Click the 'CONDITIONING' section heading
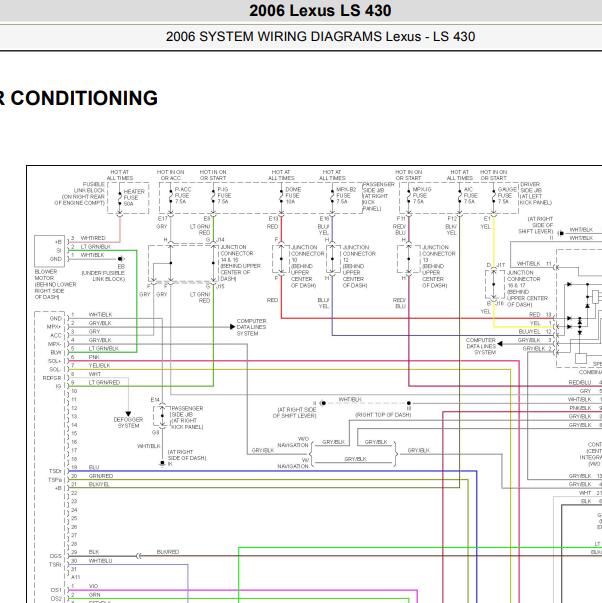 tap(84, 98)
